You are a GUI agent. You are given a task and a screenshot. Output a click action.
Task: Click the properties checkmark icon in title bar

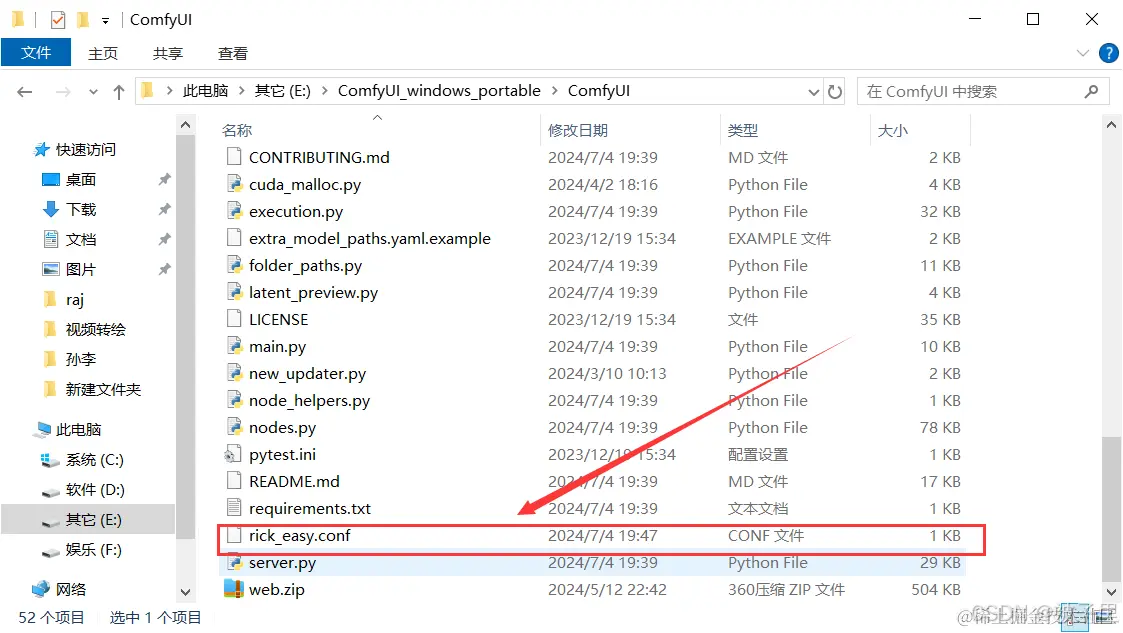pos(58,20)
